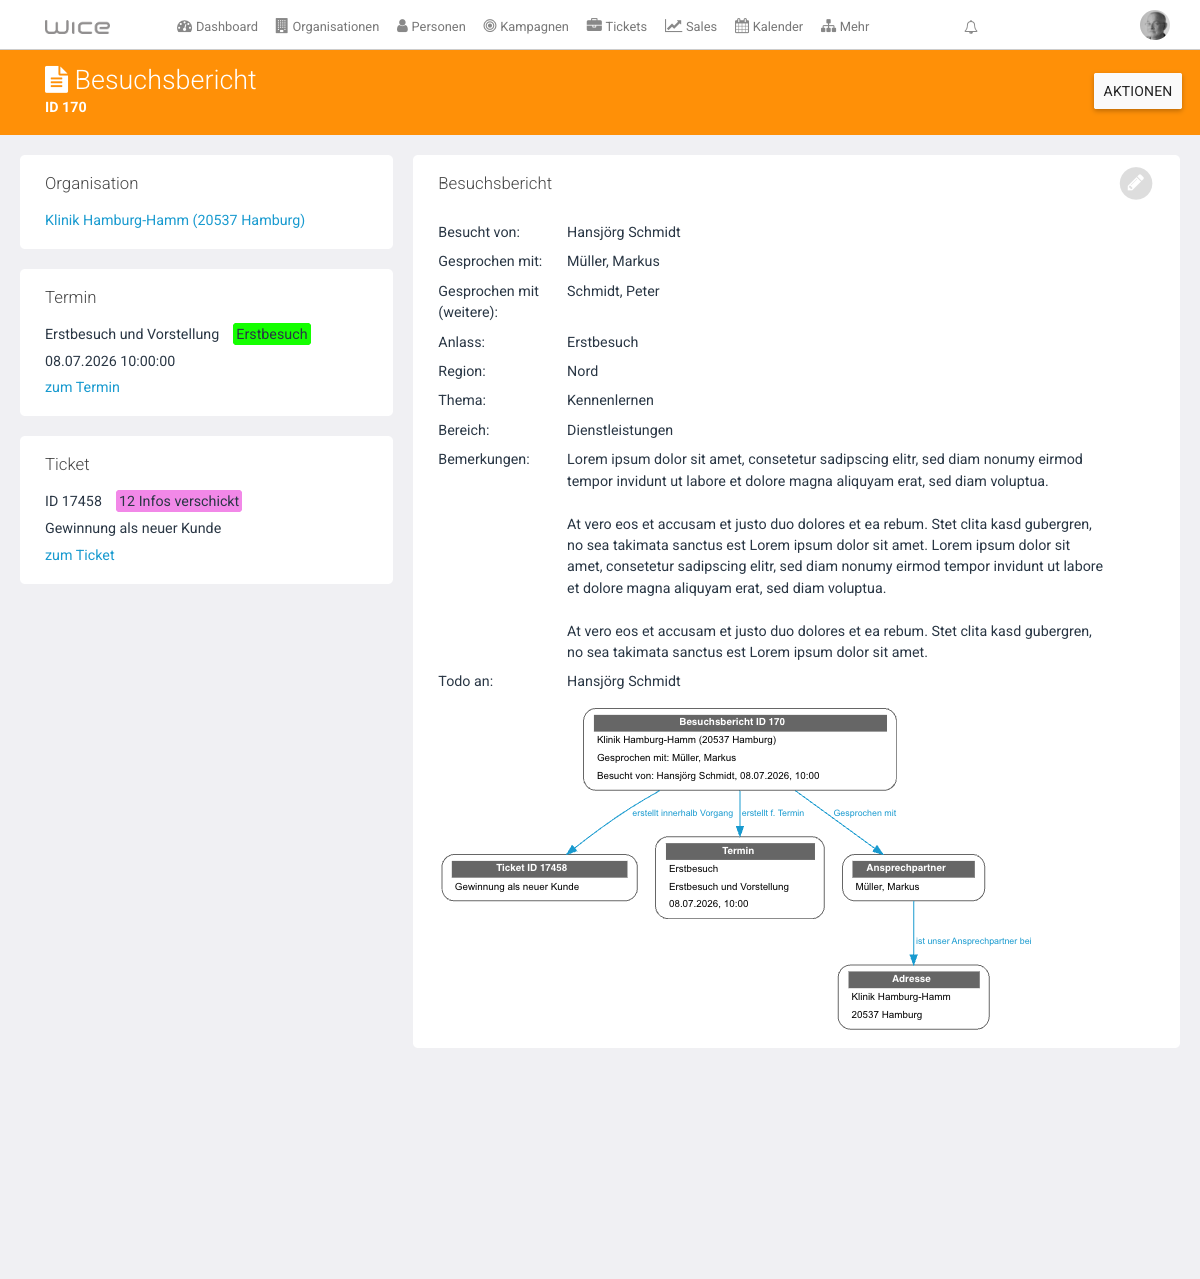The image size is (1200, 1279).
Task: Switch to Tickets in the navigation bar
Action: (x=617, y=27)
